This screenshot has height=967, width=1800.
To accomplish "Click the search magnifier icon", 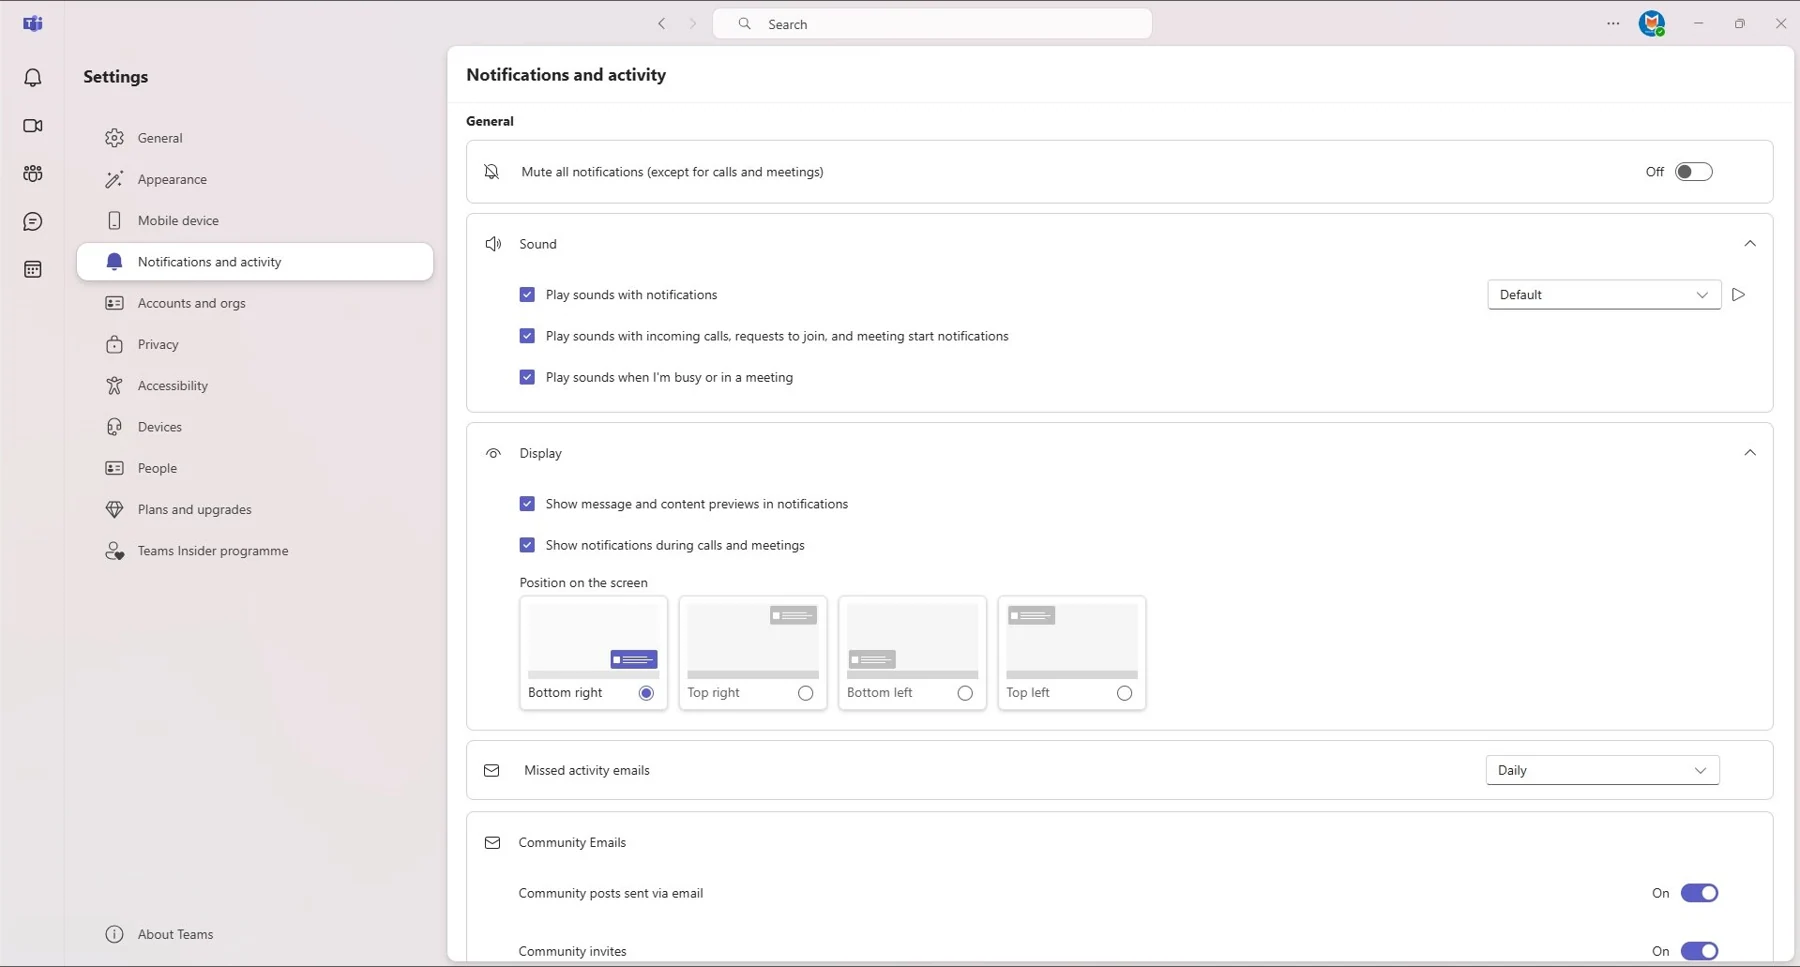I will (745, 24).
